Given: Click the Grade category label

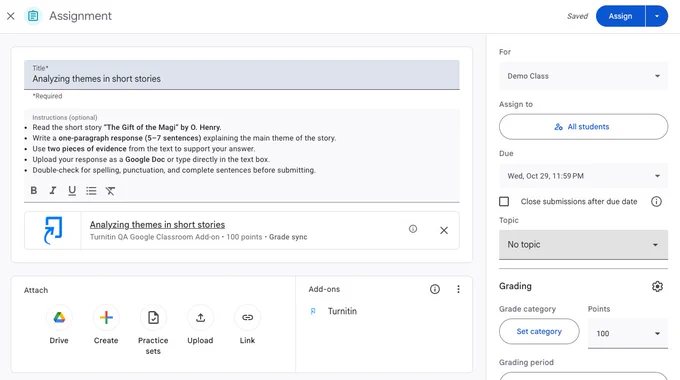Looking at the screenshot, I should point(527,309).
